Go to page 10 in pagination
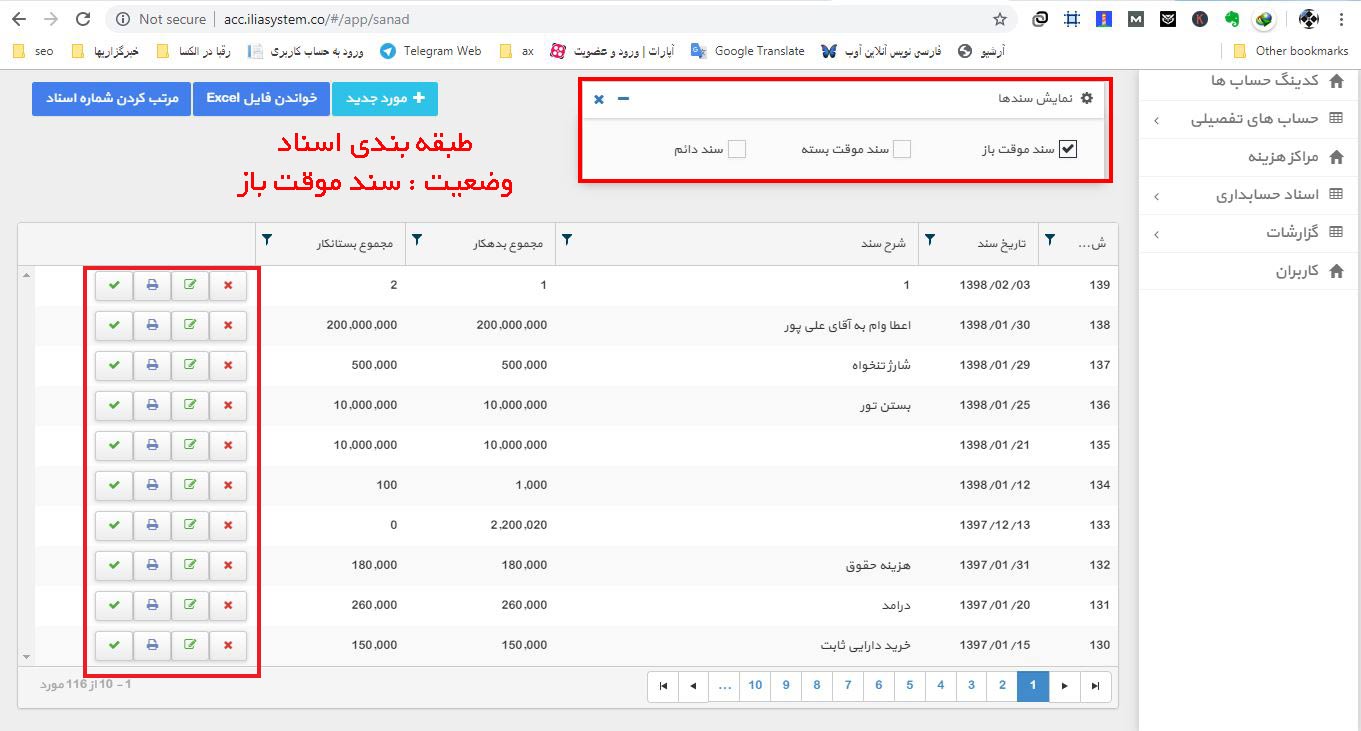Viewport: 1361px width, 731px height. (x=755, y=686)
